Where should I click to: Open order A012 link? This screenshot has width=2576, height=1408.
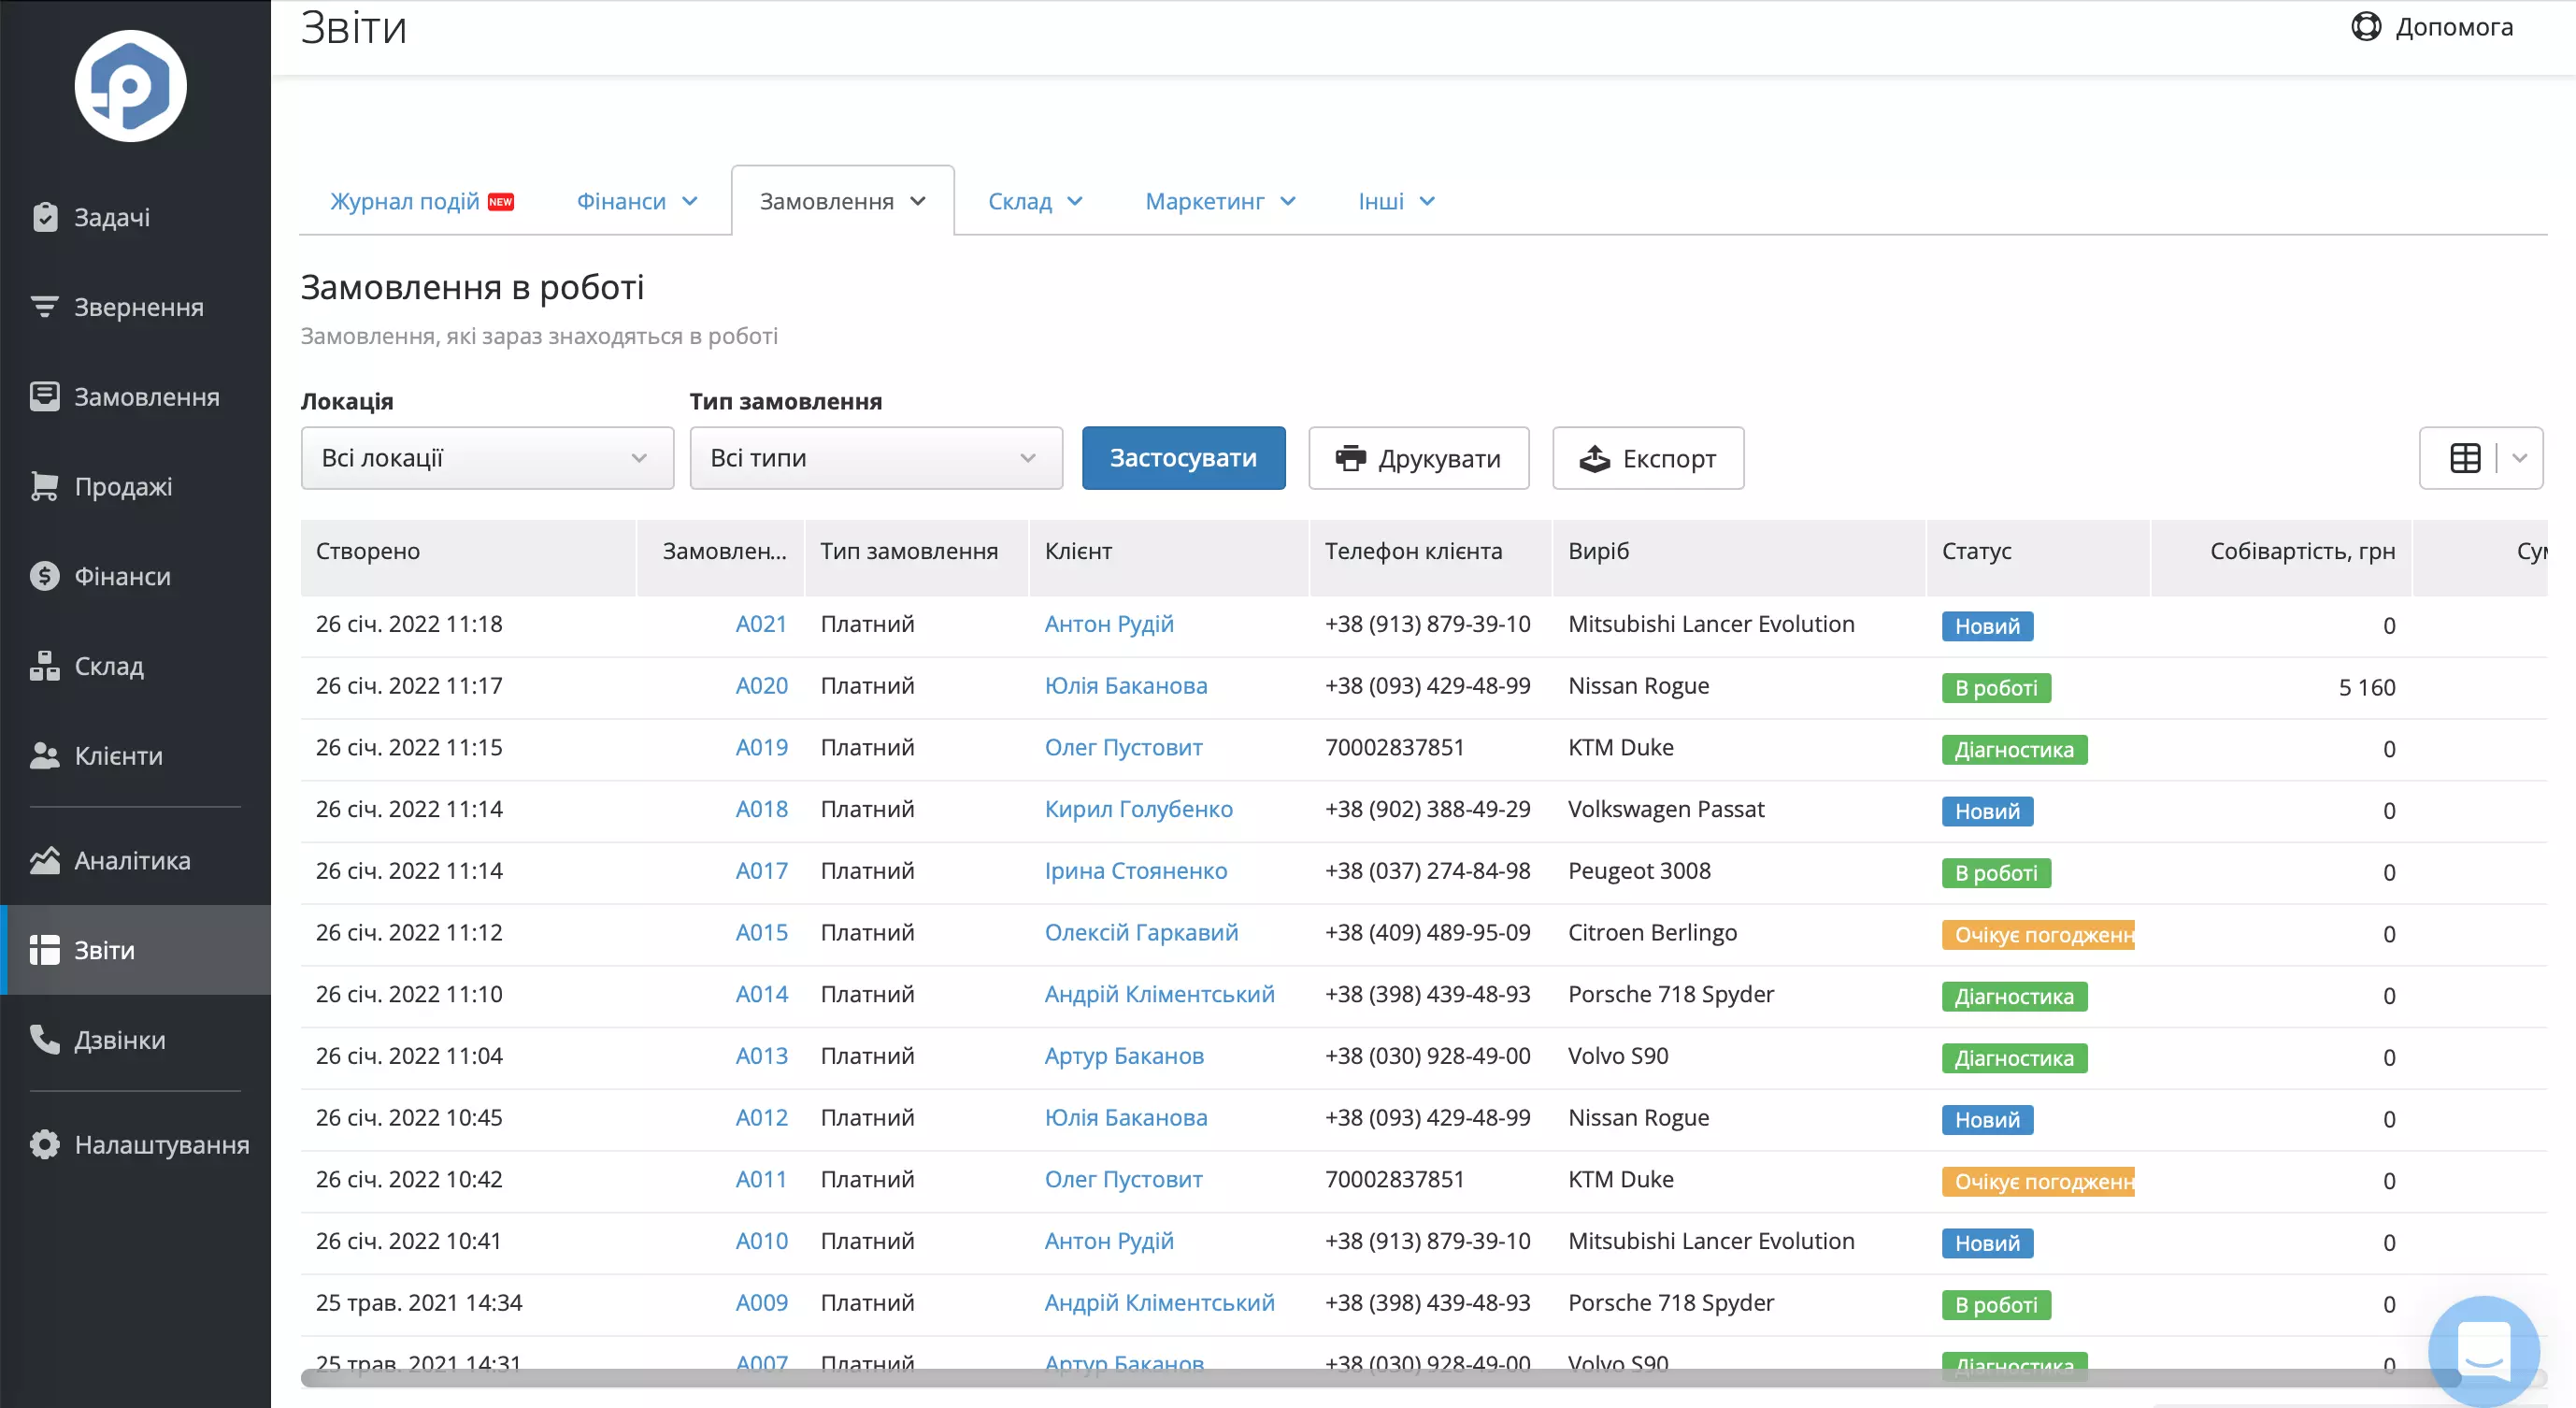[761, 1117]
